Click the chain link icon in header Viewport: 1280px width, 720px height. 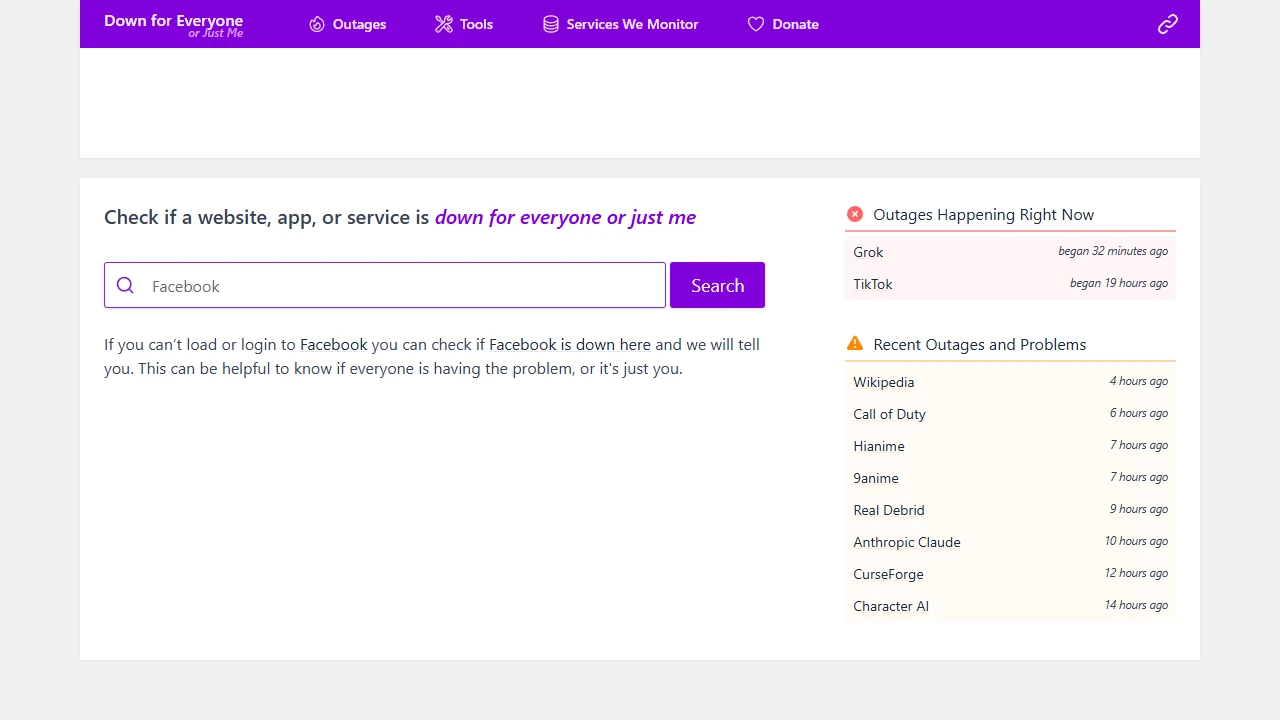1167,24
